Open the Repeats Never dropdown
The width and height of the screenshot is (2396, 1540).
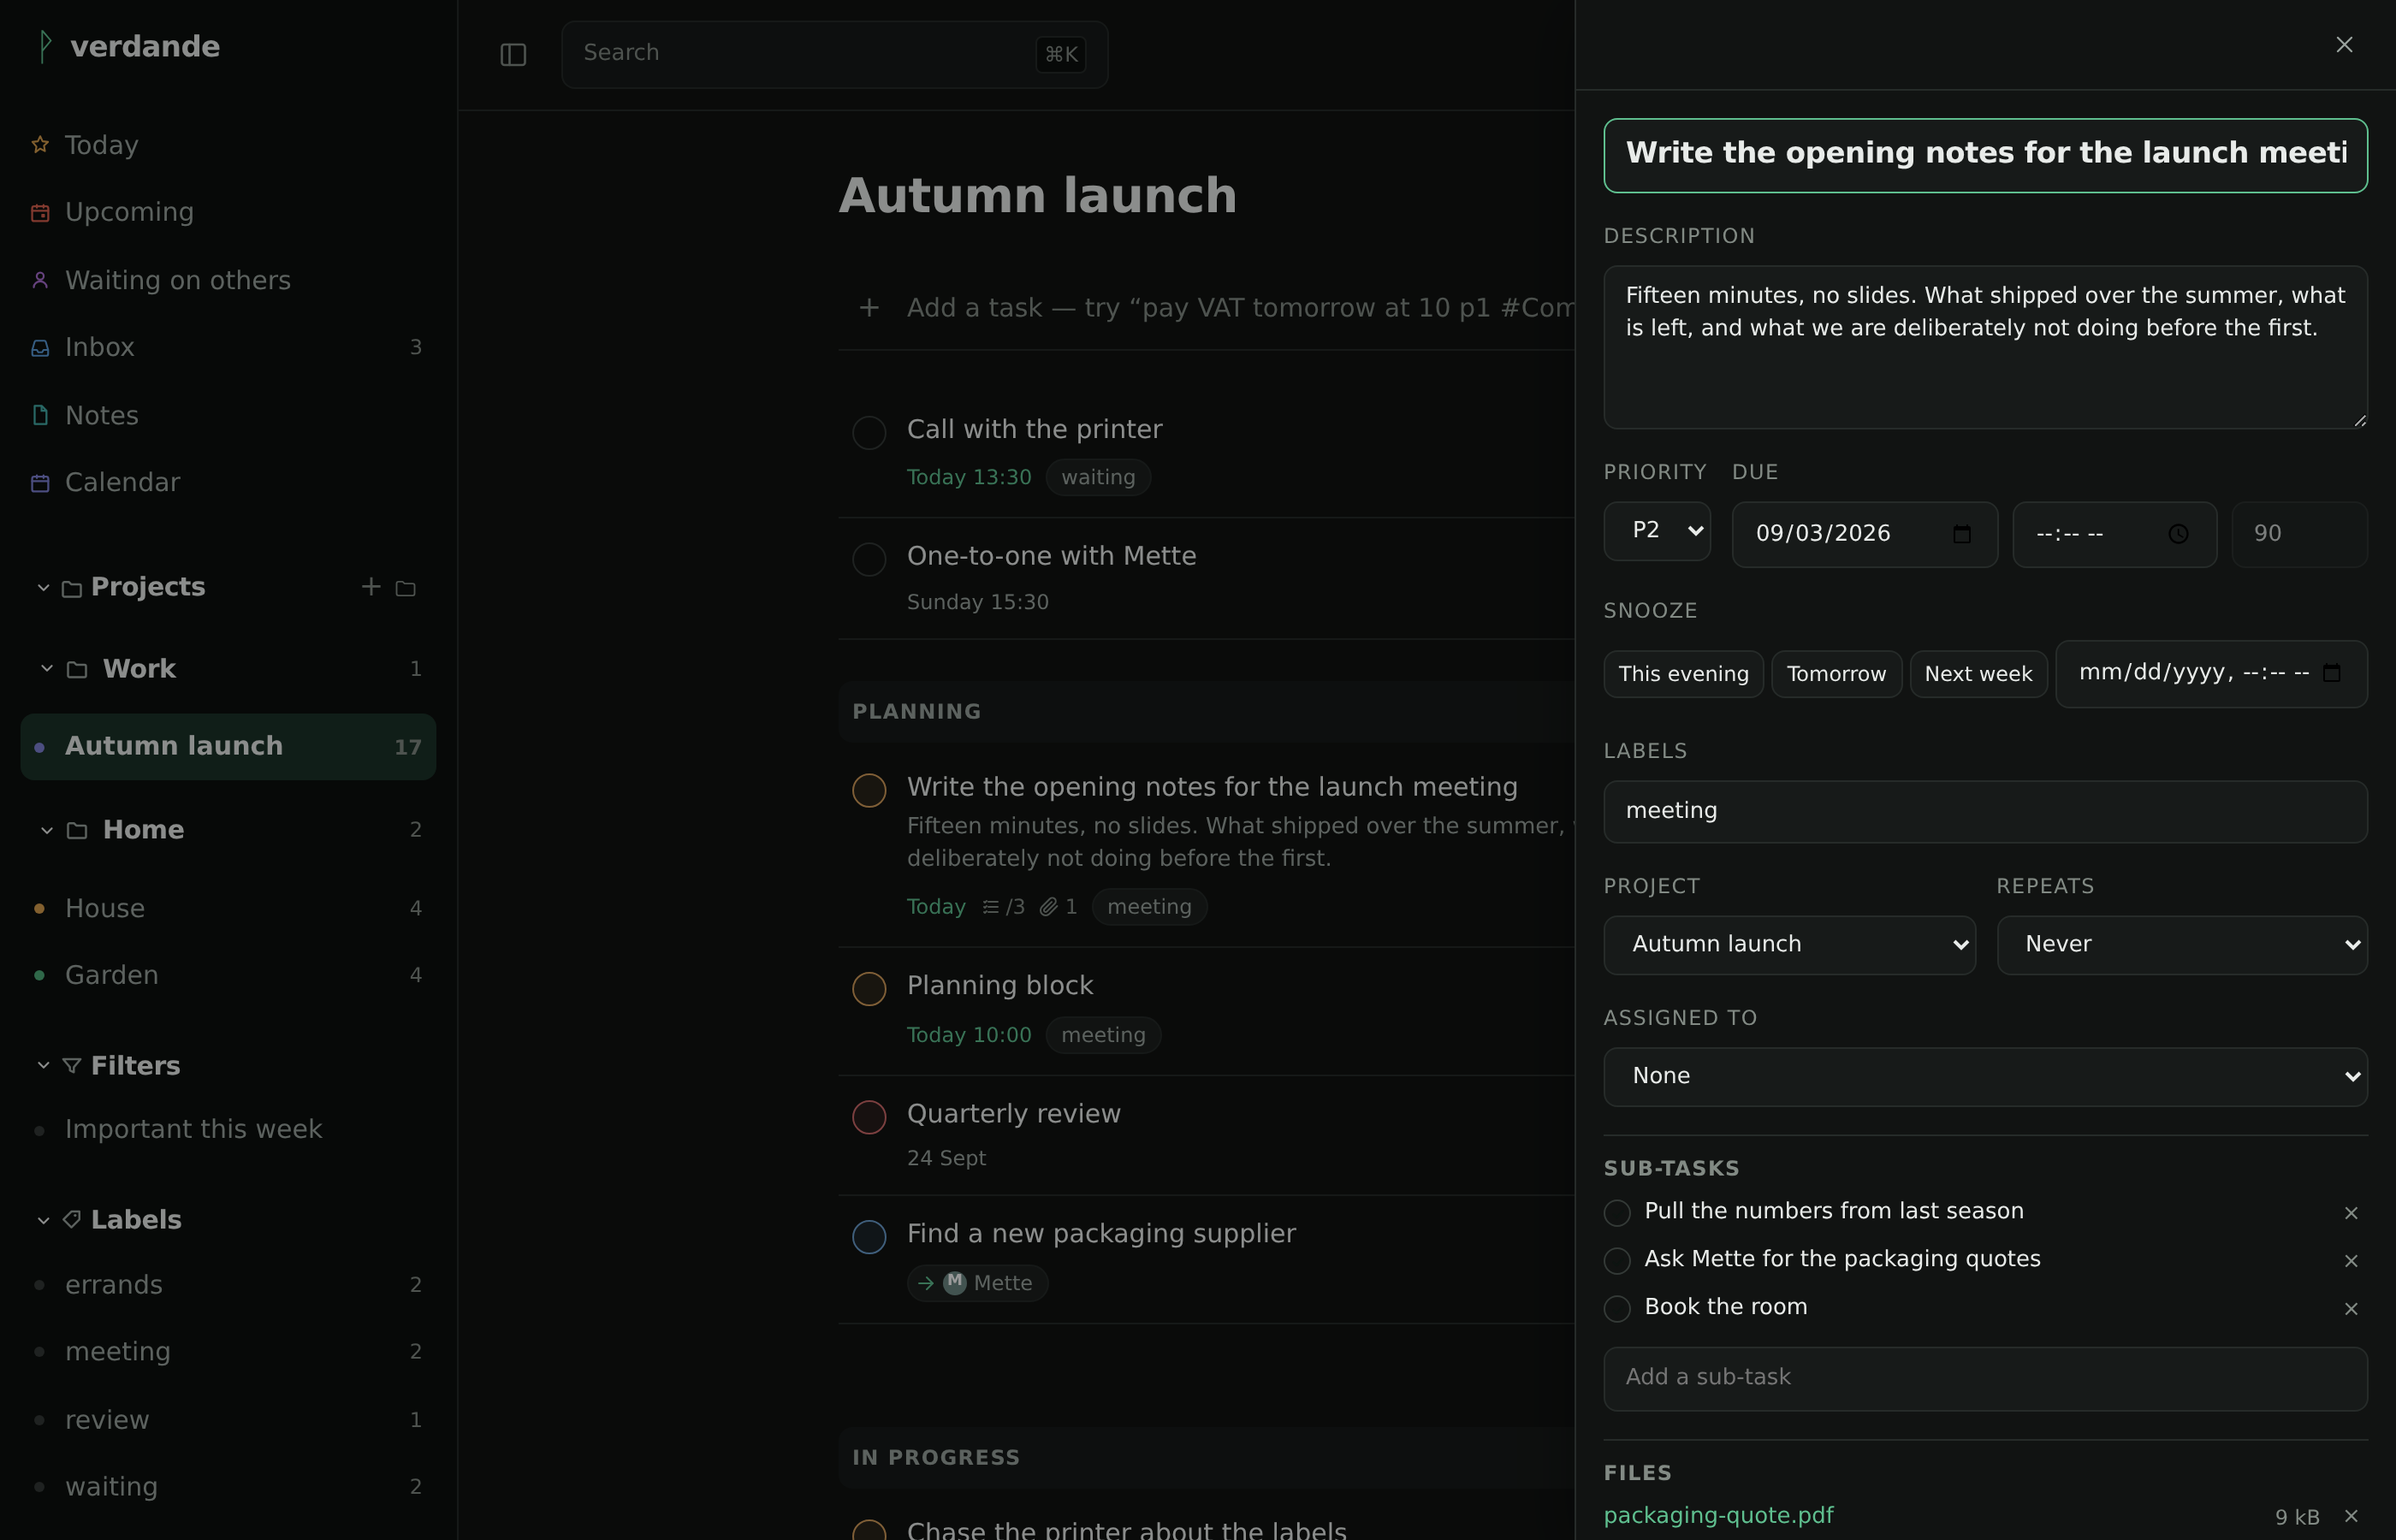click(x=2182, y=945)
